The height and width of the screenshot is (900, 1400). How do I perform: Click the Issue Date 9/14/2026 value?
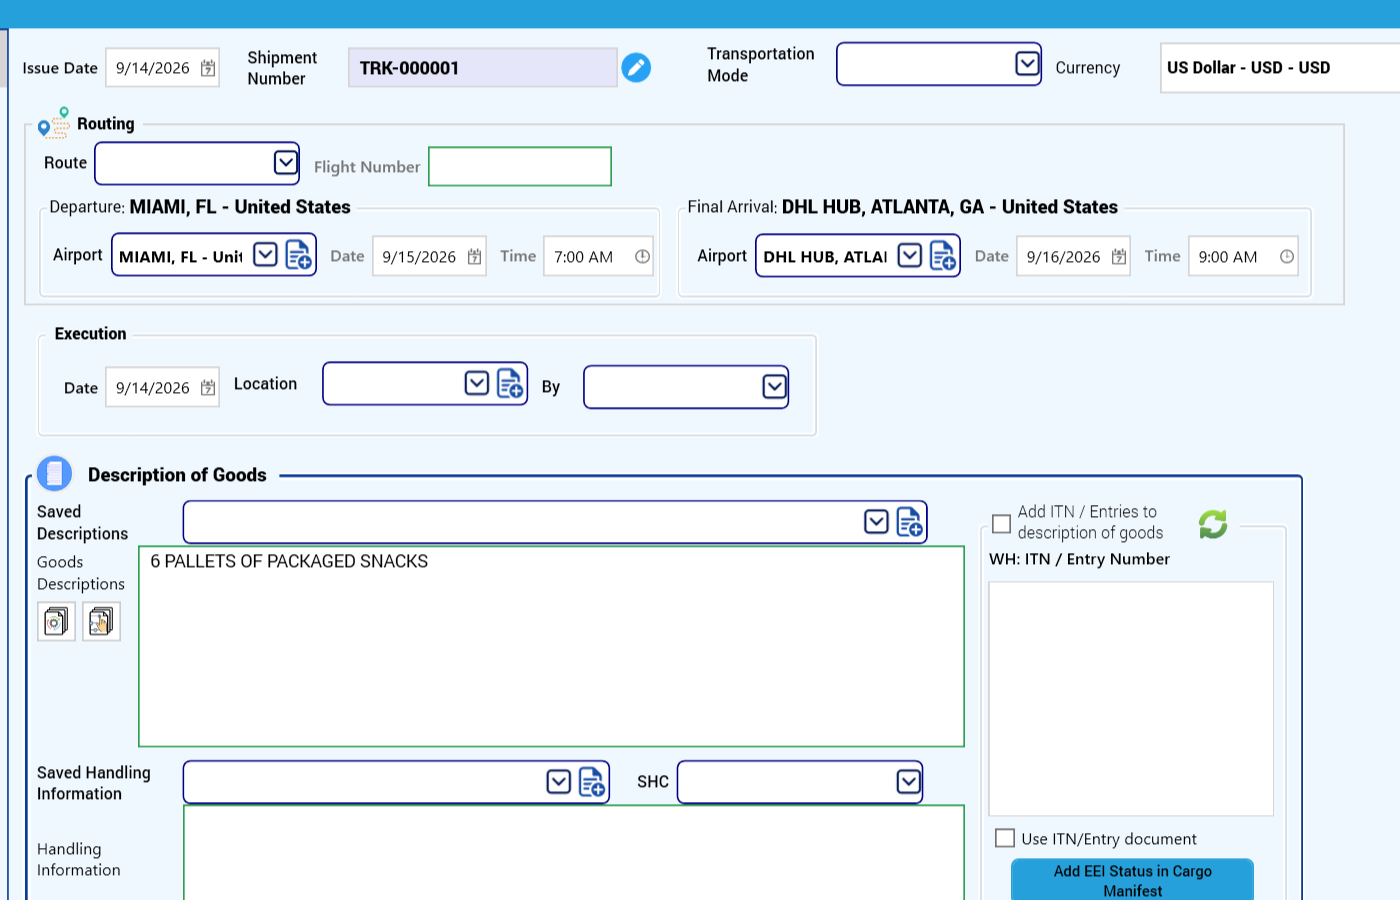click(x=153, y=68)
